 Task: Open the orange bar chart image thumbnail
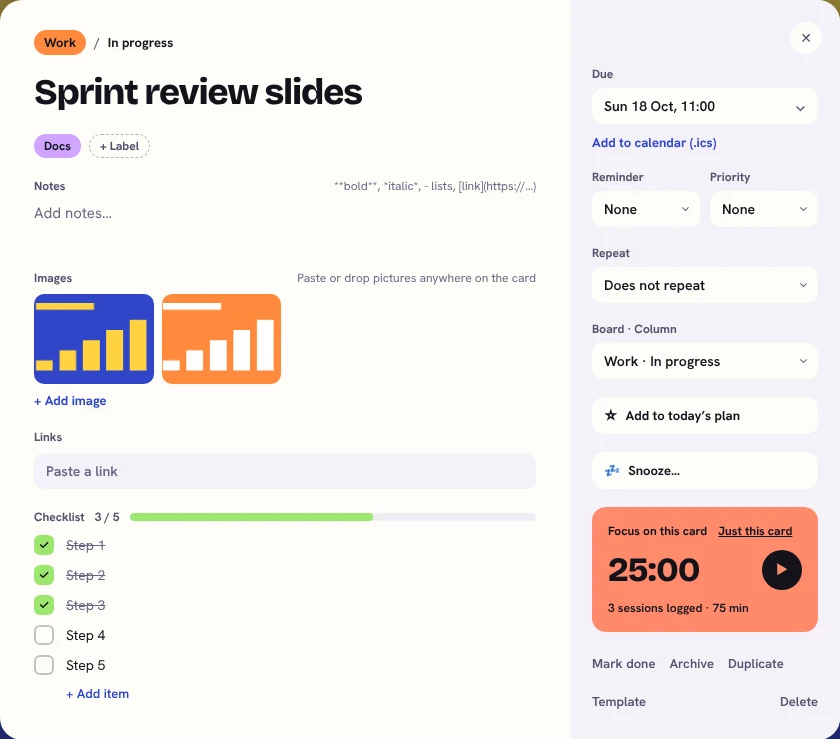pos(221,339)
